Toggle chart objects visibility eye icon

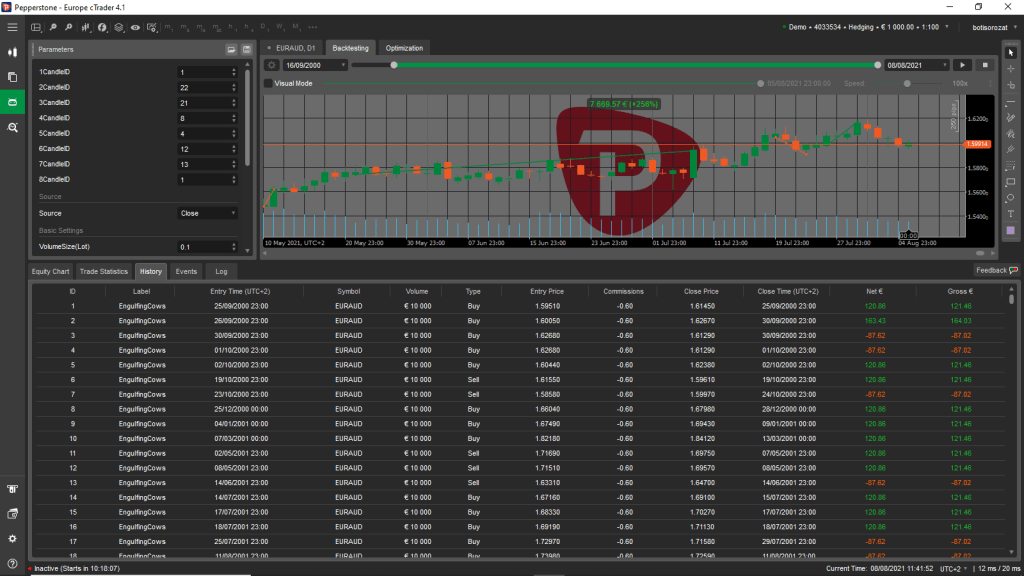[135, 27]
